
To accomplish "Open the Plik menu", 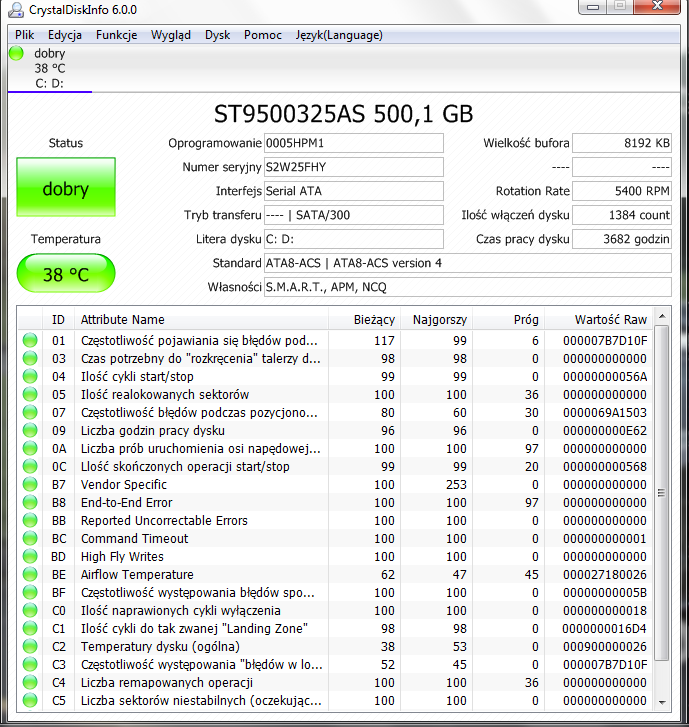I will point(25,35).
